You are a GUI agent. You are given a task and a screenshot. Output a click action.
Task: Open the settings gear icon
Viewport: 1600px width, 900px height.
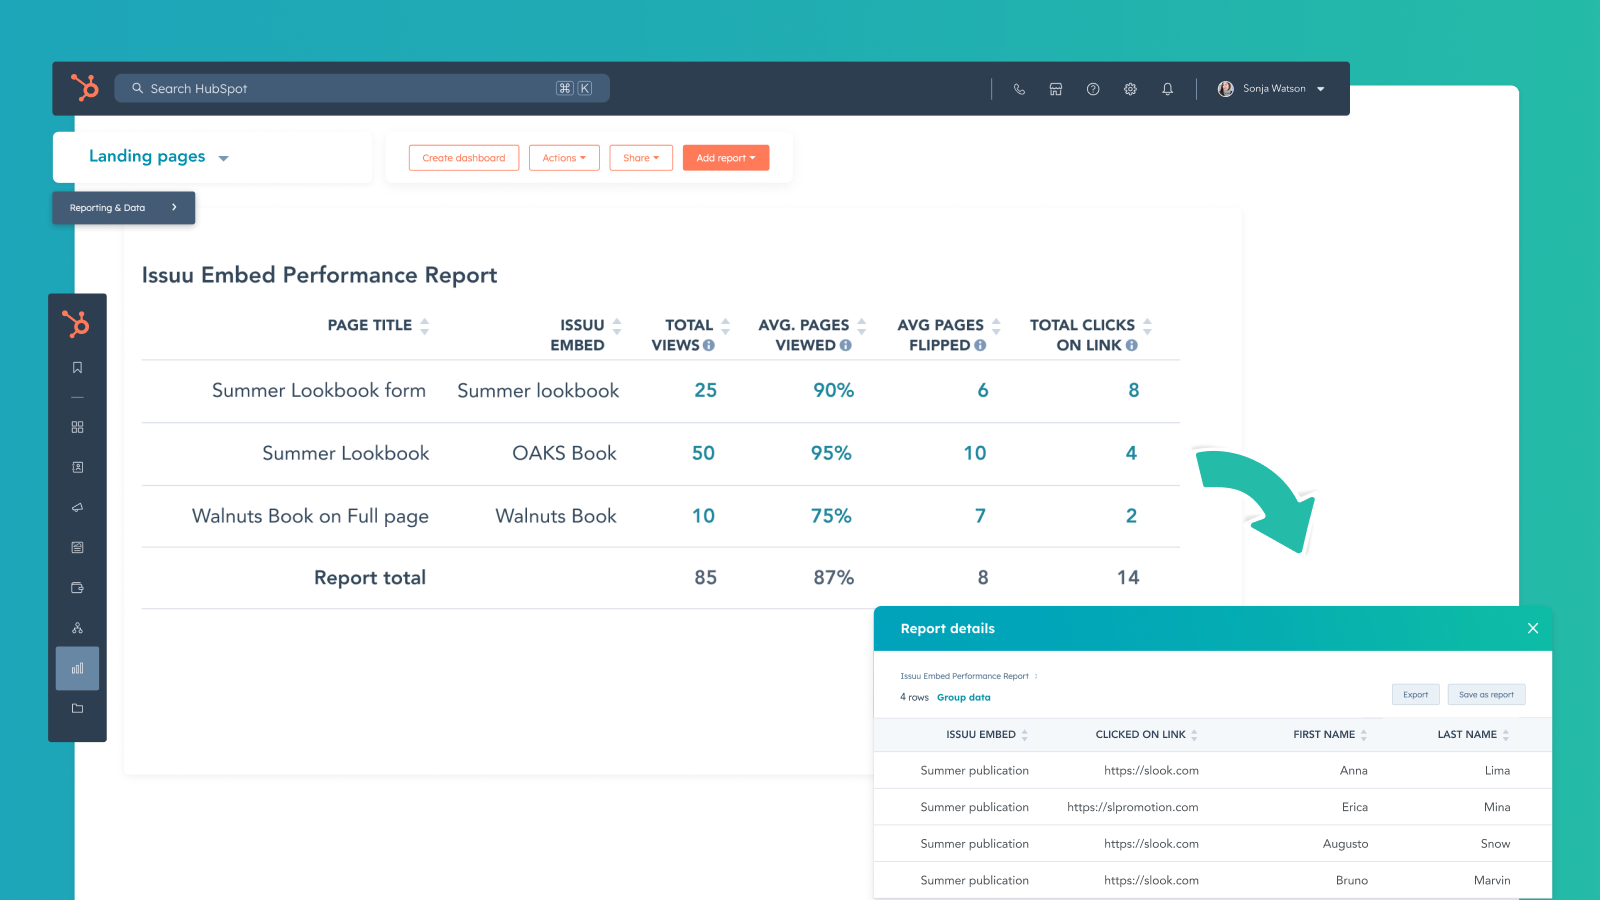tap(1130, 89)
